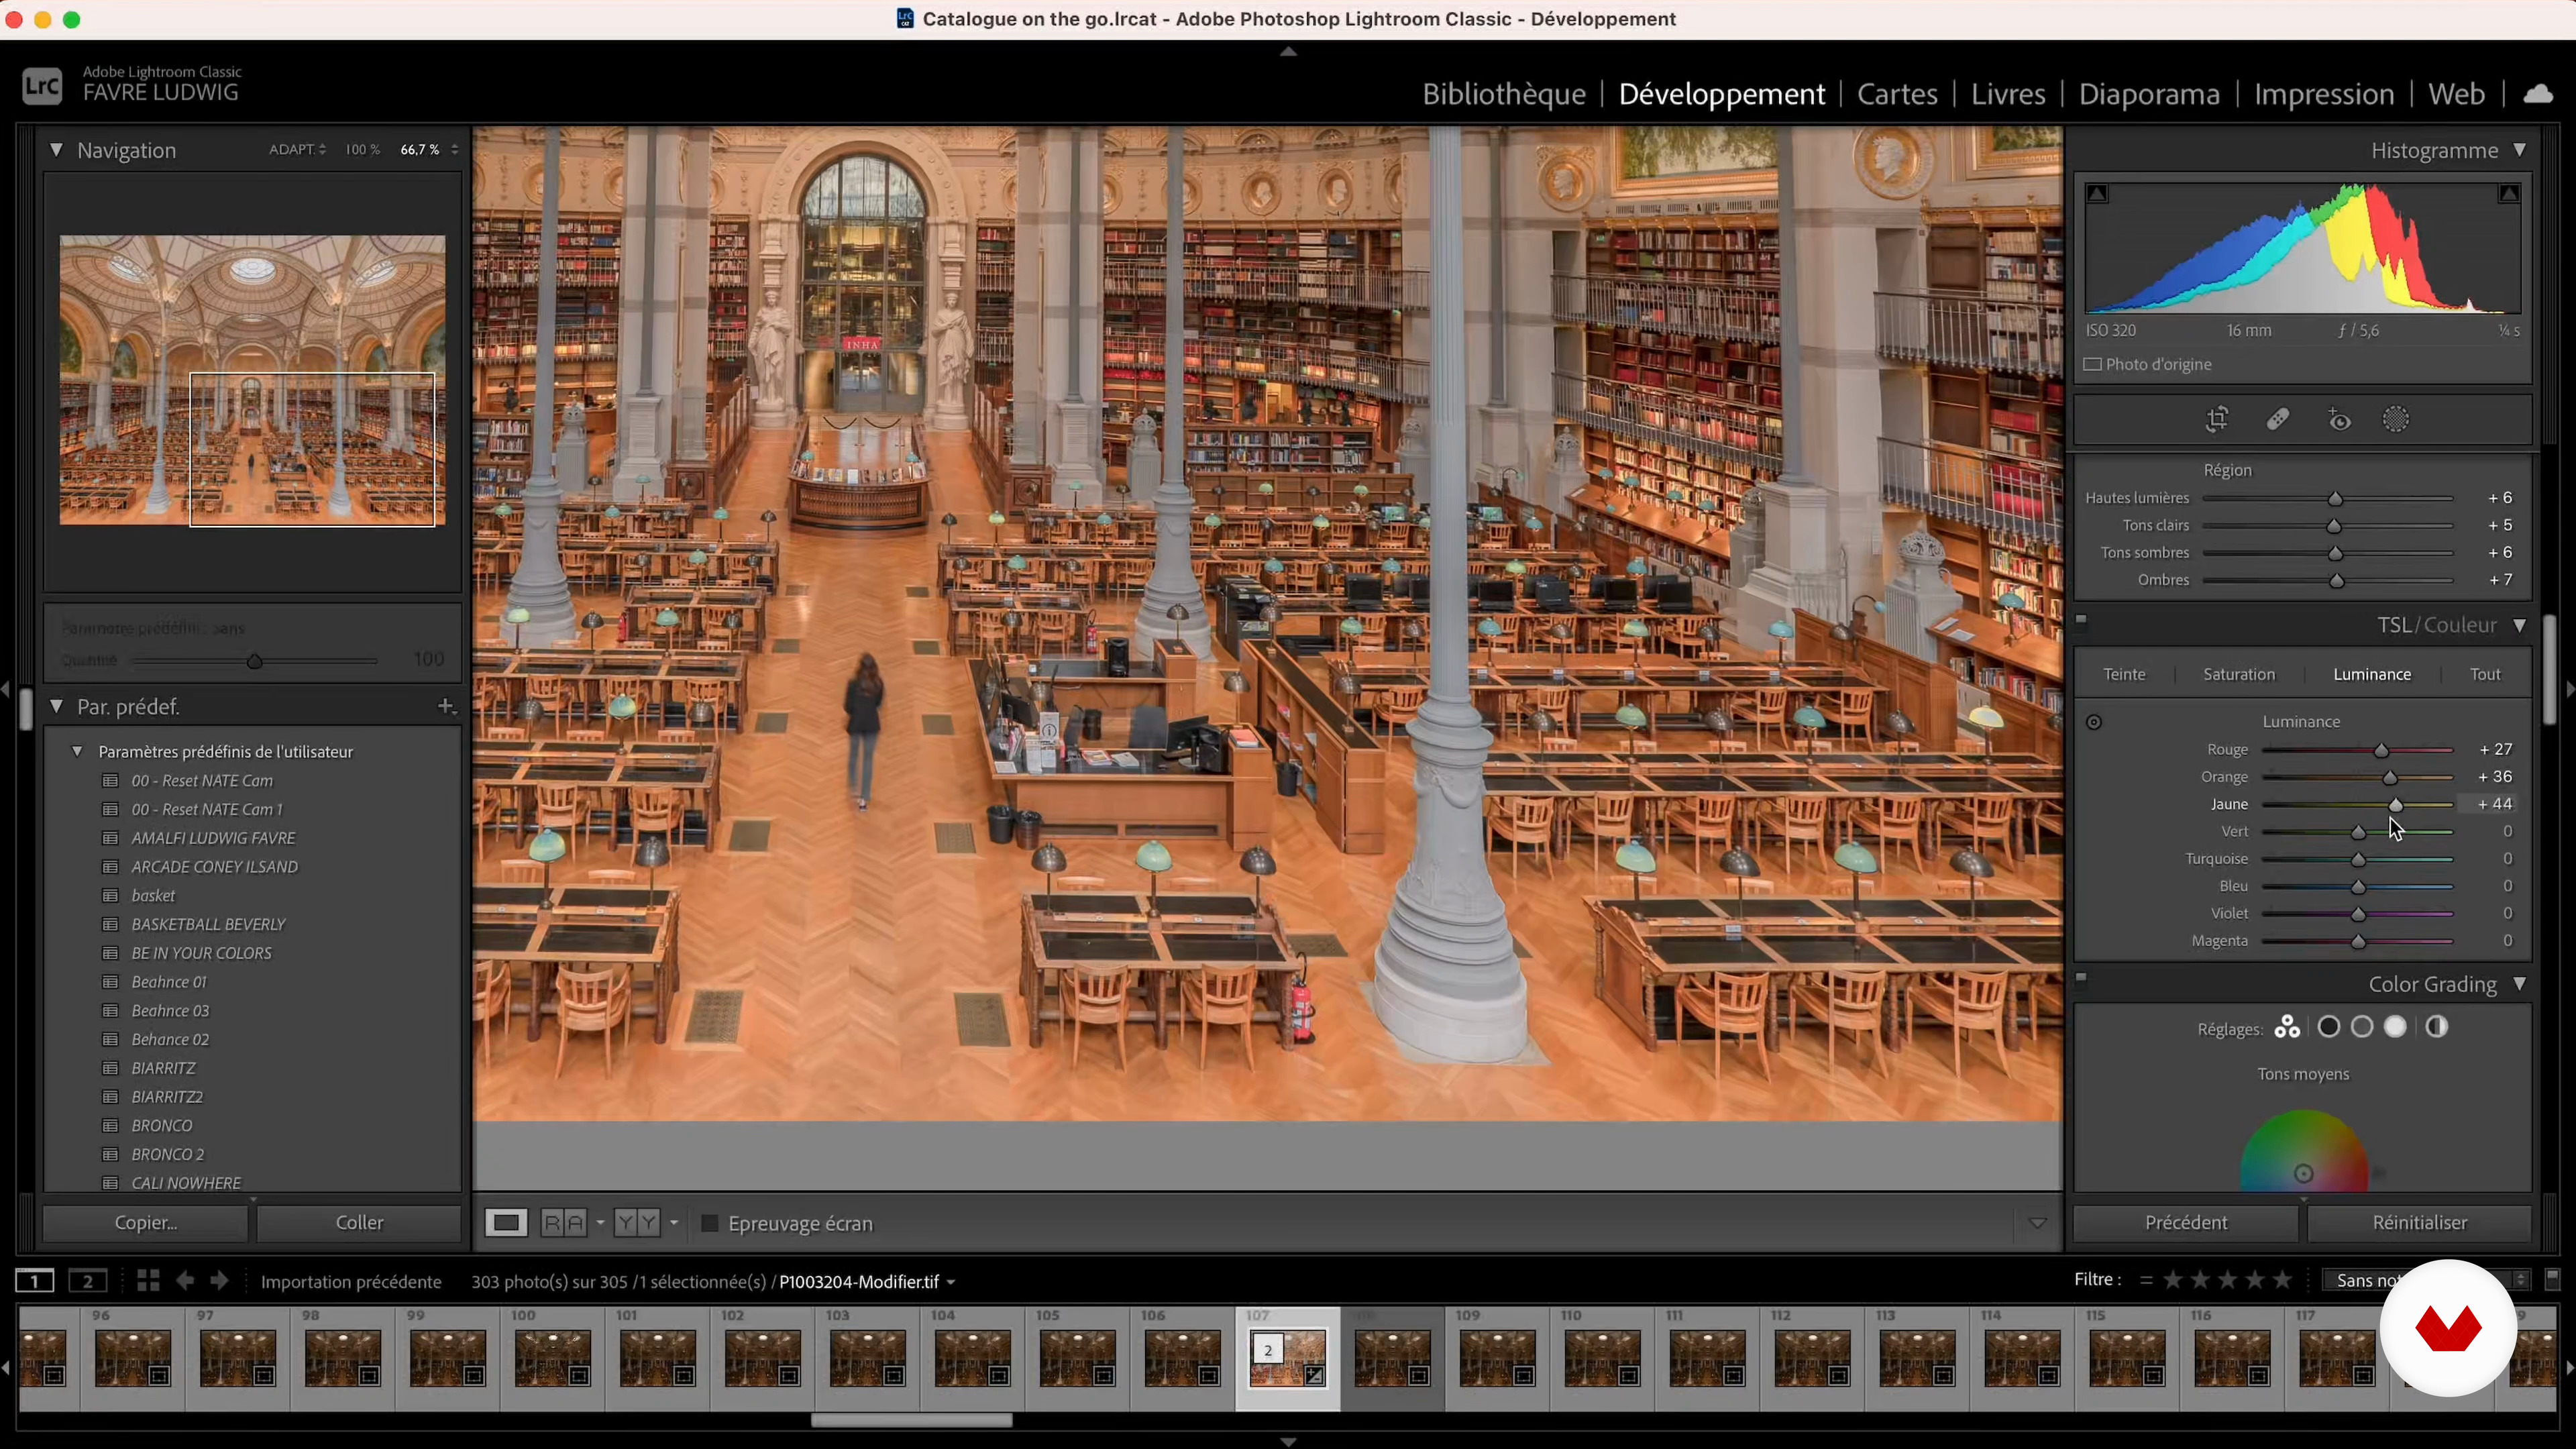Enable the Photo d'origine checkbox
The image size is (2576, 1449).
coord(2093,365)
